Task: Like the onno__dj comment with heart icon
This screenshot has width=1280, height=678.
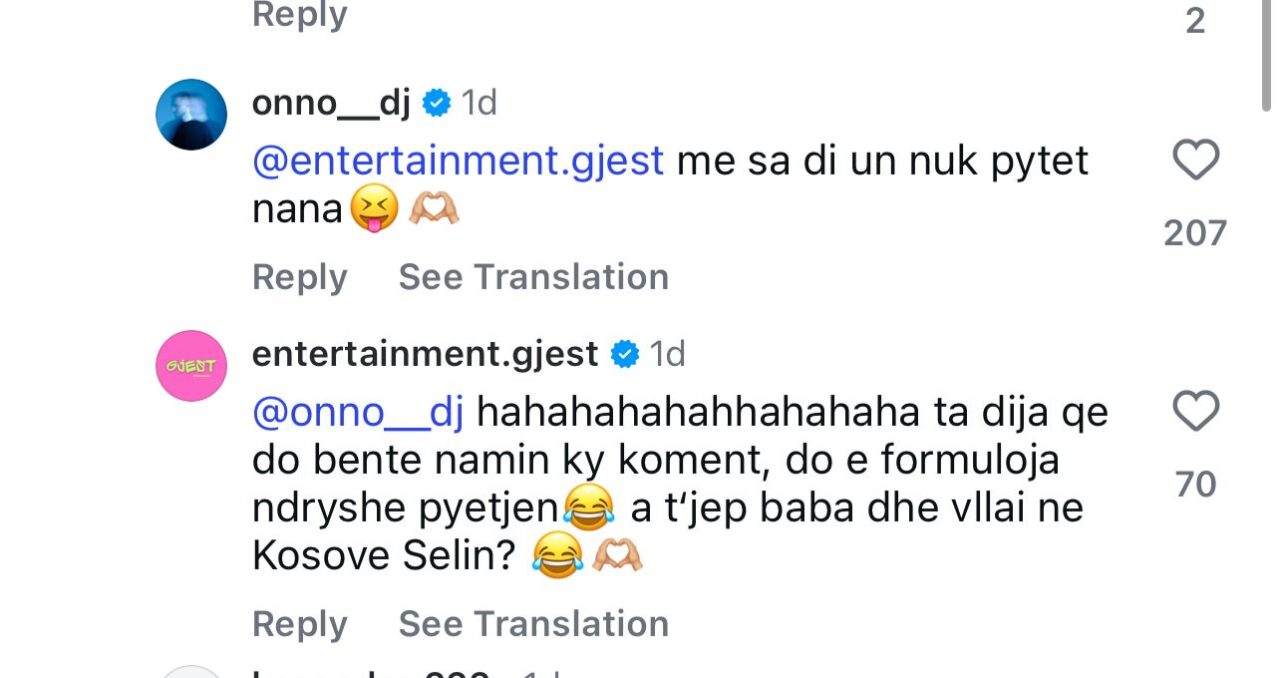Action: 1195,161
